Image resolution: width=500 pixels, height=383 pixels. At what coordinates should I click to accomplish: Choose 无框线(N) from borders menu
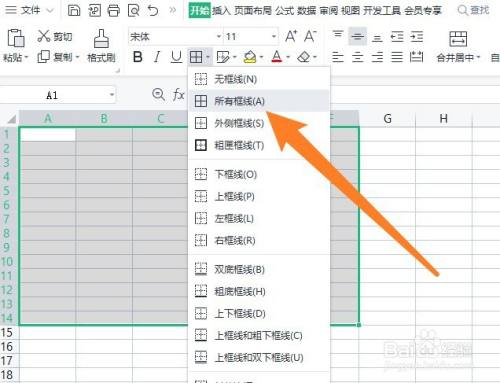[x=259, y=79]
